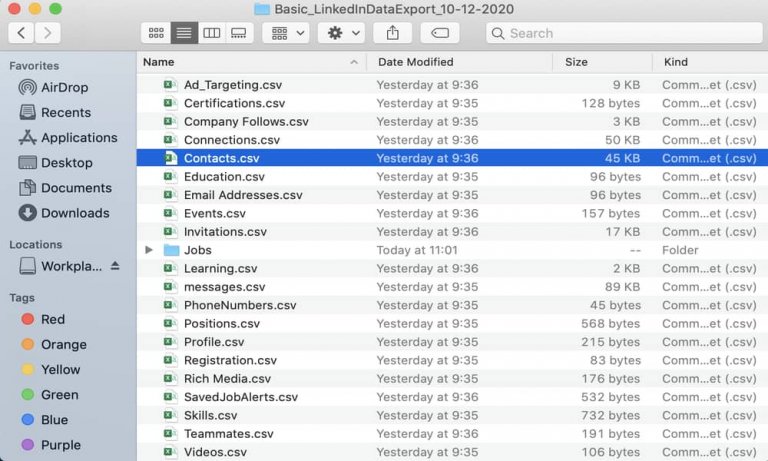Viewport: 768px width, 461px height.
Task: Open AirDrop from the sidebar
Action: point(65,88)
